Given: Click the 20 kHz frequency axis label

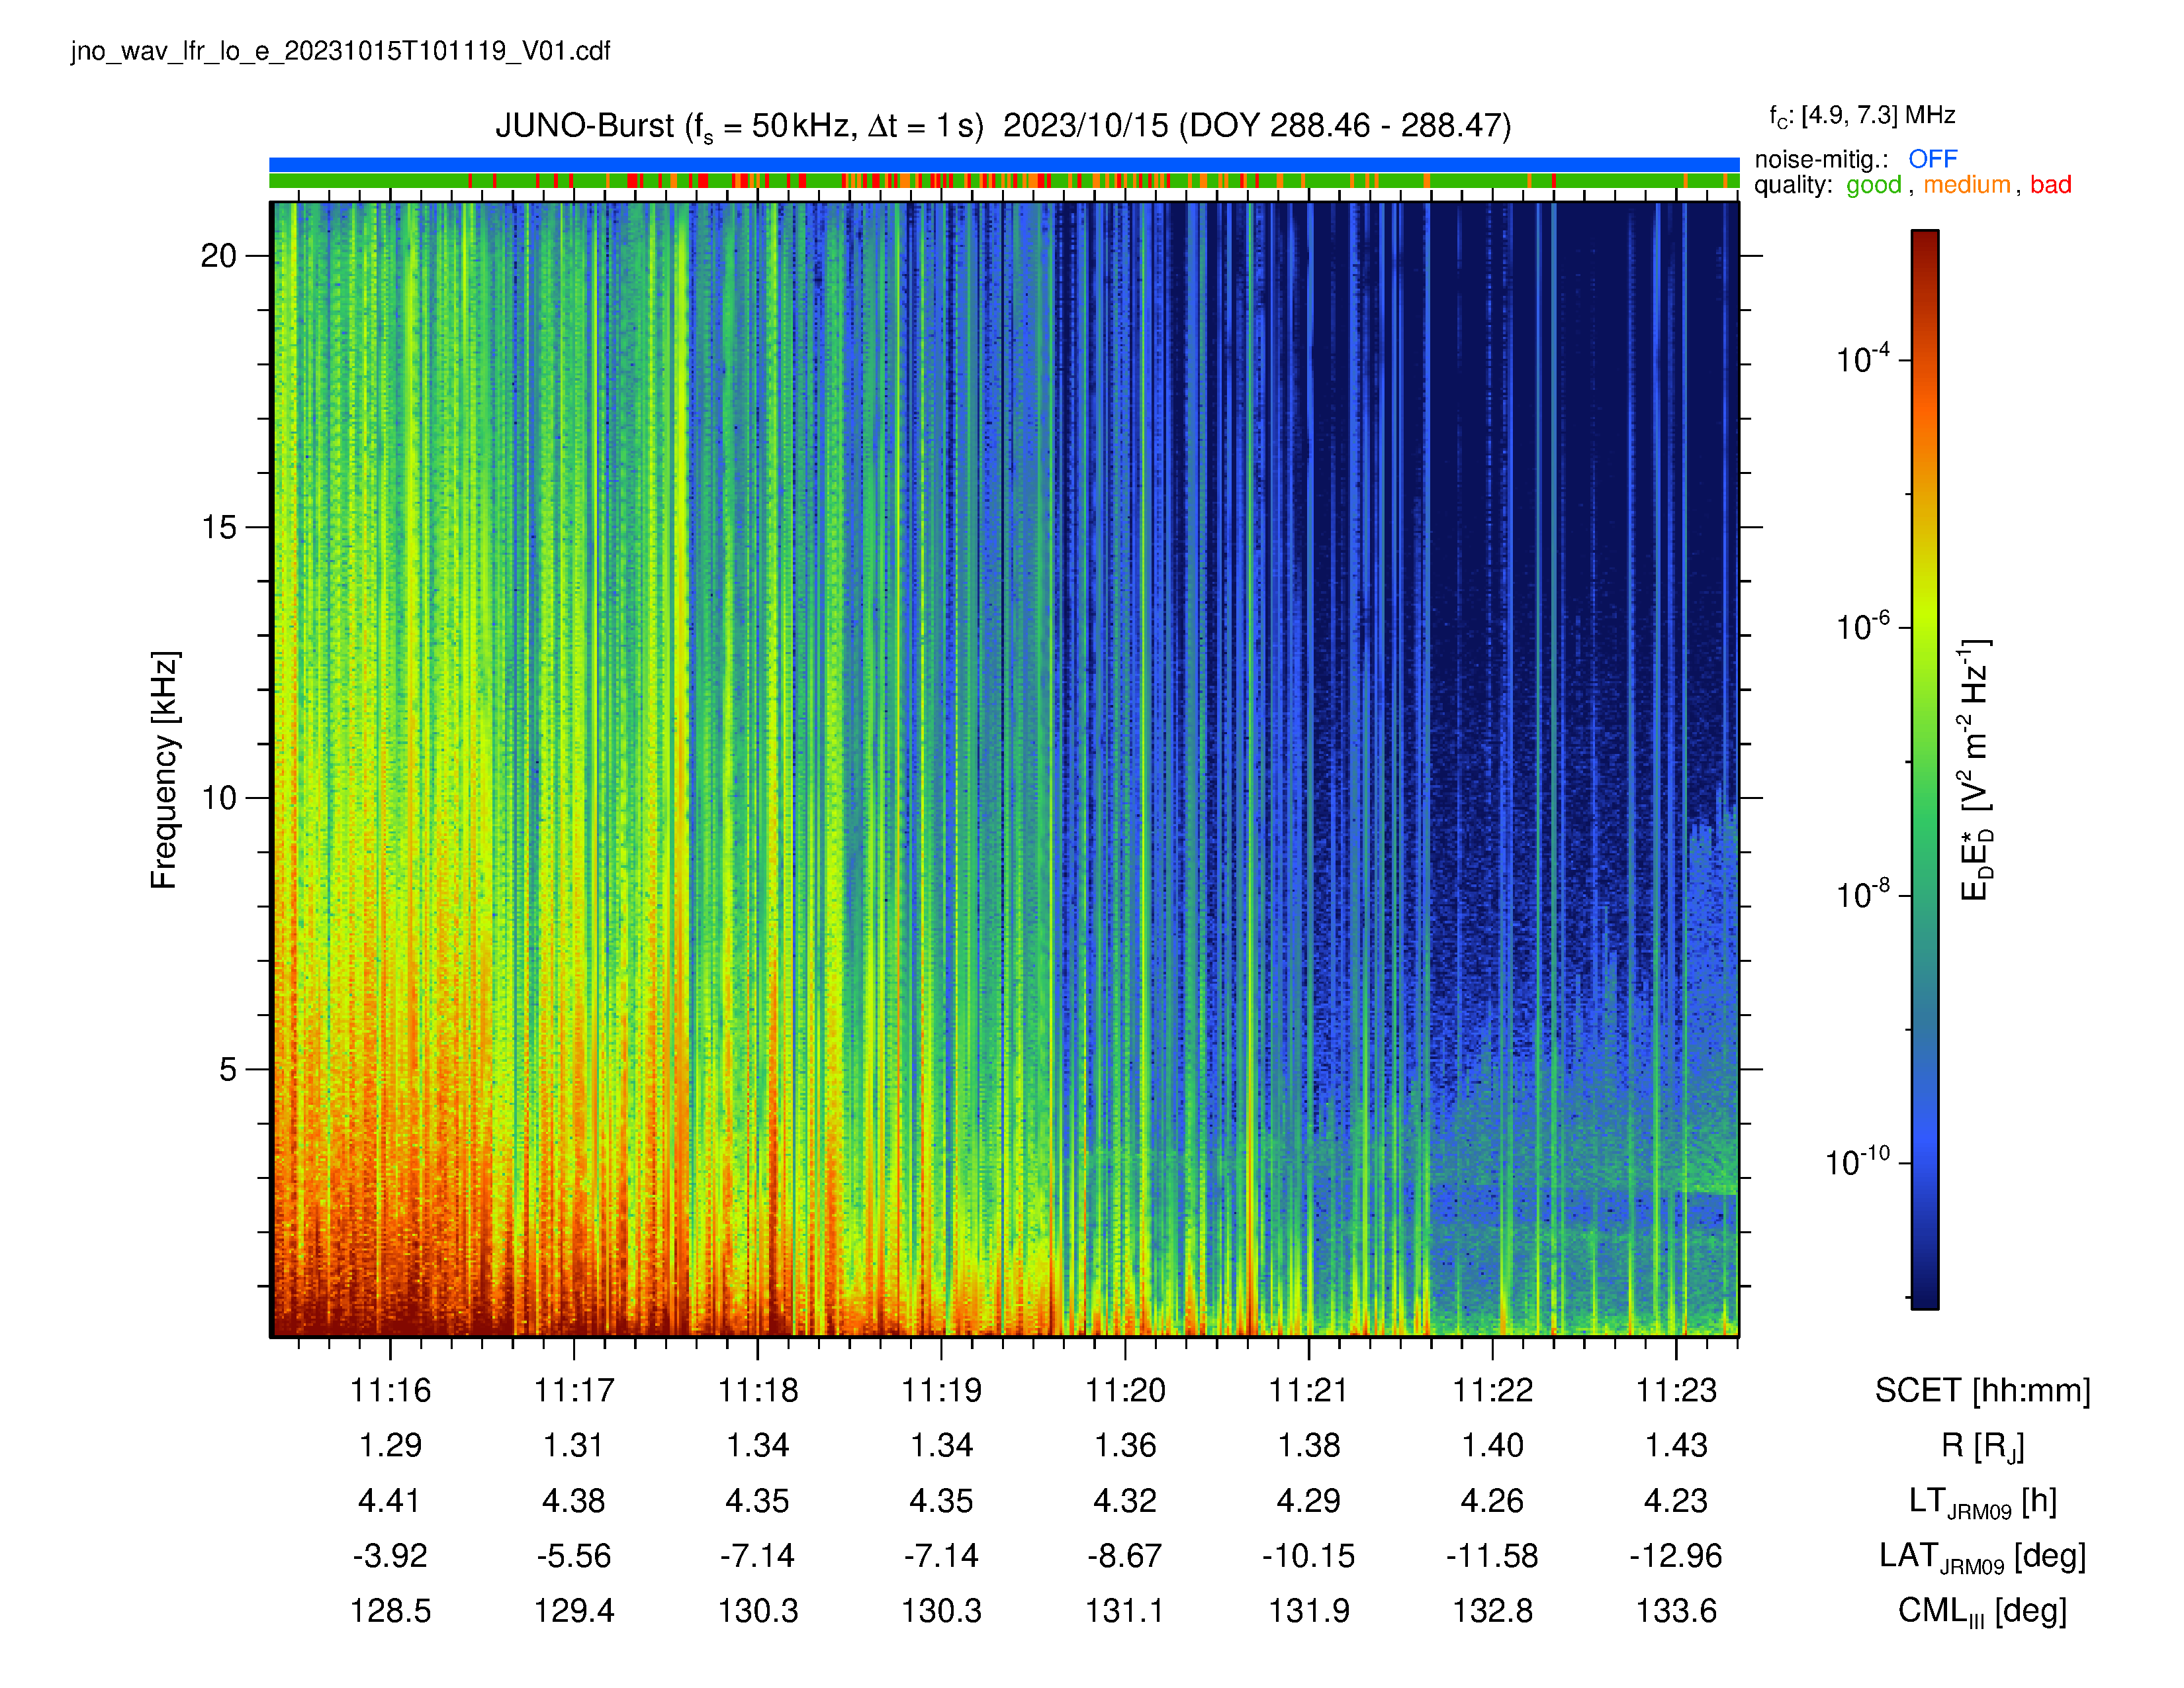Looking at the screenshot, I should [218, 256].
